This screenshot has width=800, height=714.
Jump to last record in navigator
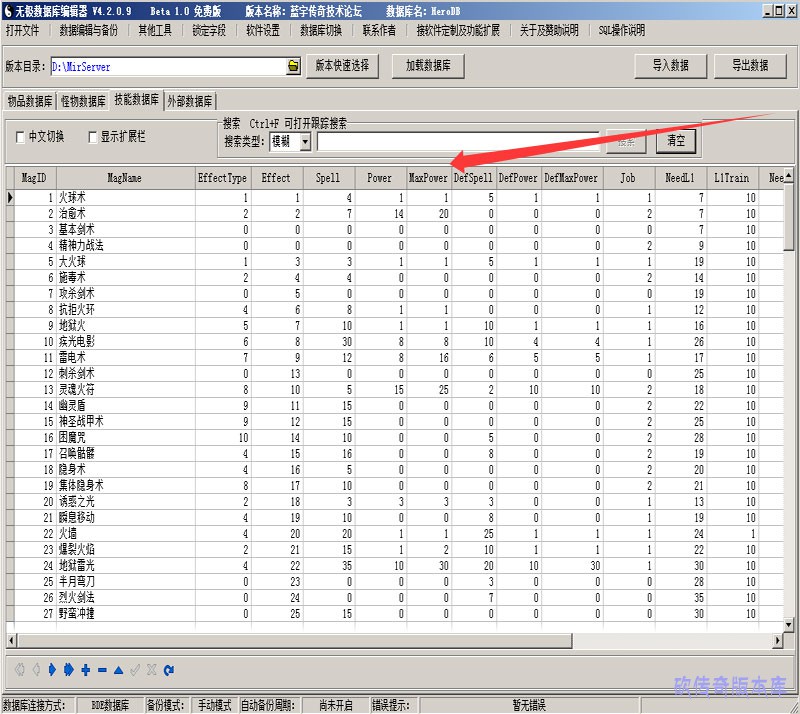click(x=69, y=670)
